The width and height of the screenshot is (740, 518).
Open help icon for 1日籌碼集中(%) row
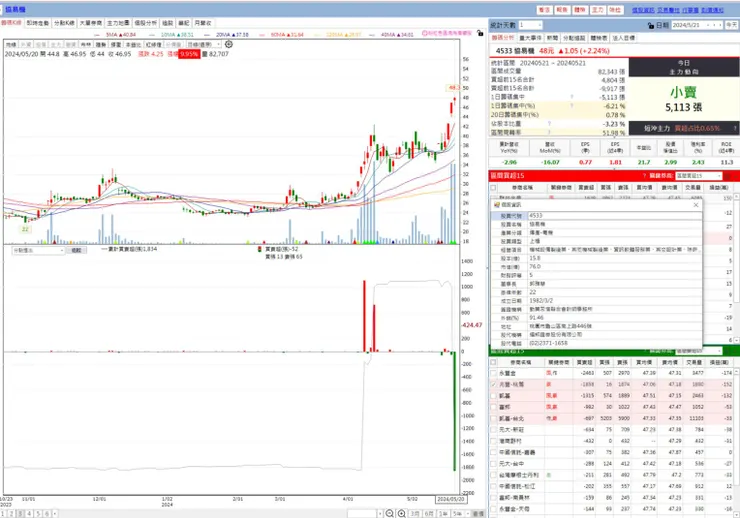coord(572,106)
